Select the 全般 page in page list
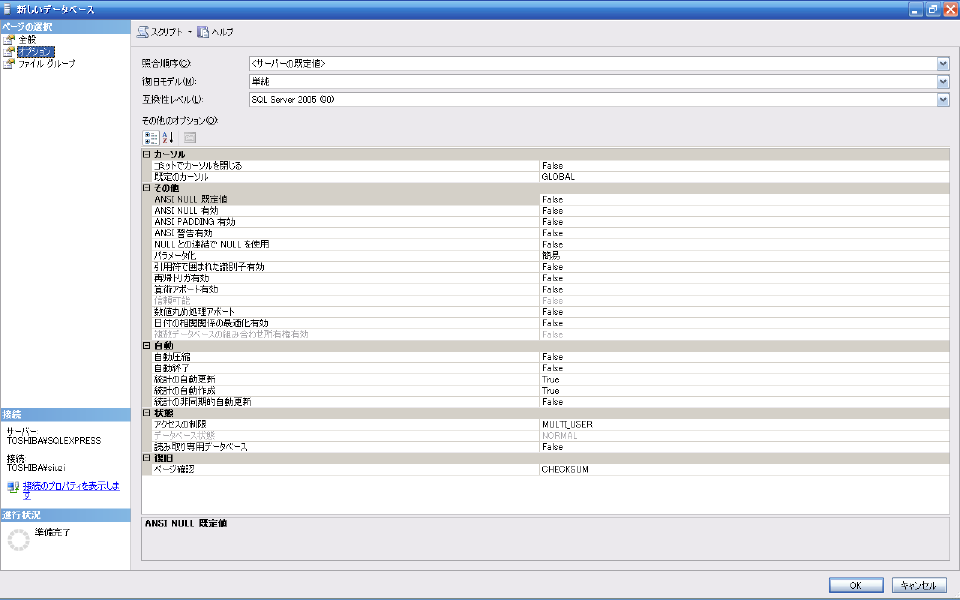This screenshot has width=960, height=600. 28,39
